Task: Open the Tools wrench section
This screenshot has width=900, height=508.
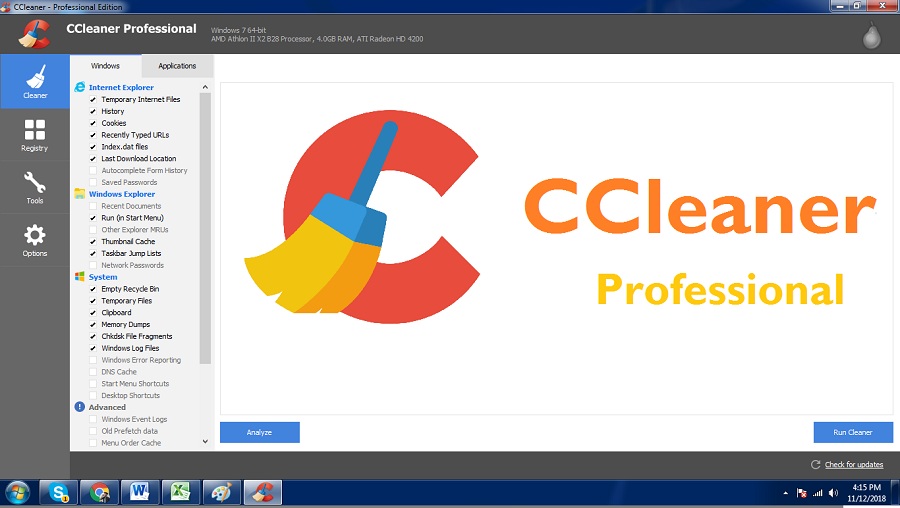Action: coord(35,188)
